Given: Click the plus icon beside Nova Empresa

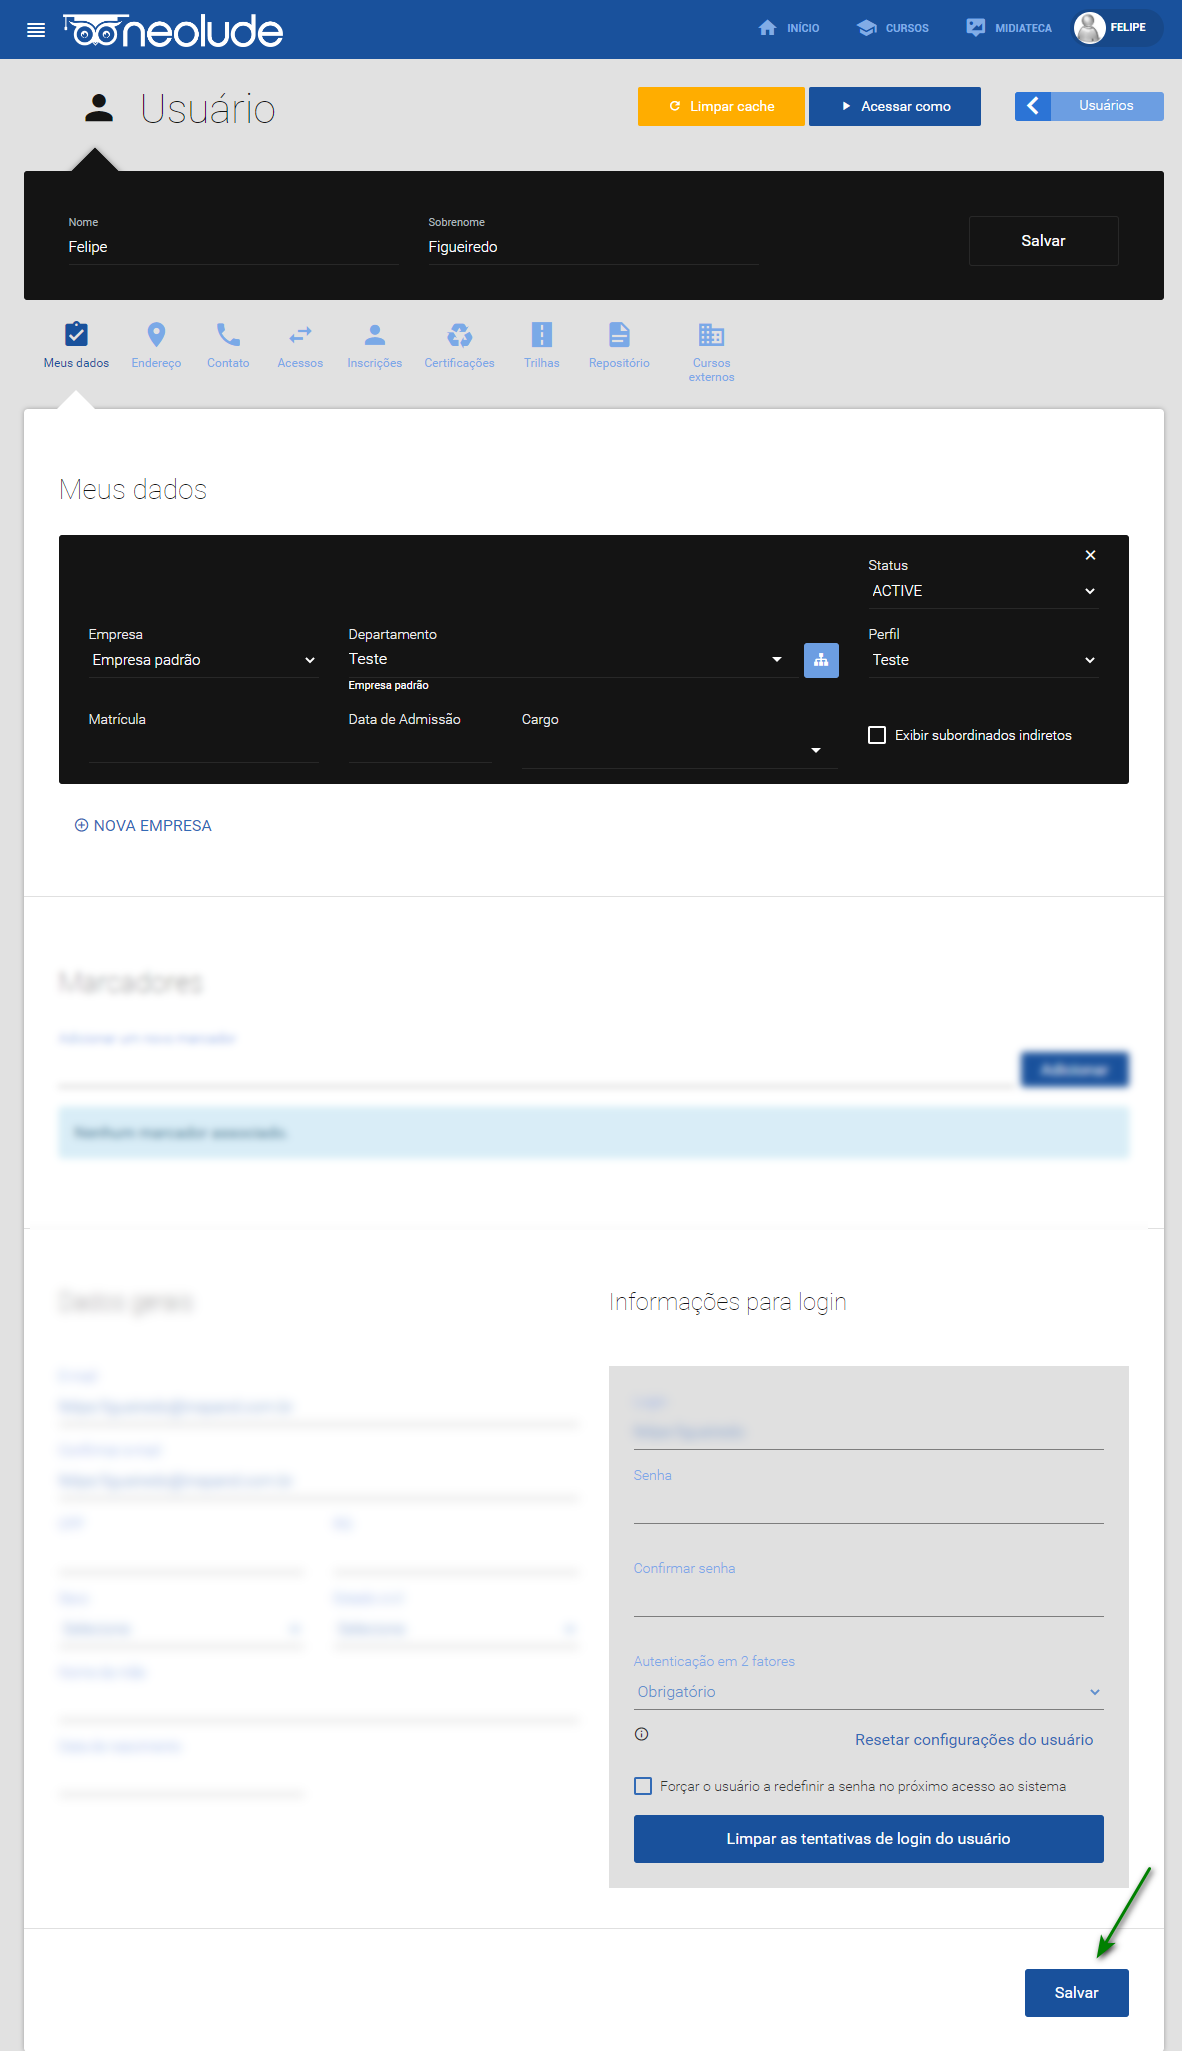Looking at the screenshot, I should click(81, 825).
